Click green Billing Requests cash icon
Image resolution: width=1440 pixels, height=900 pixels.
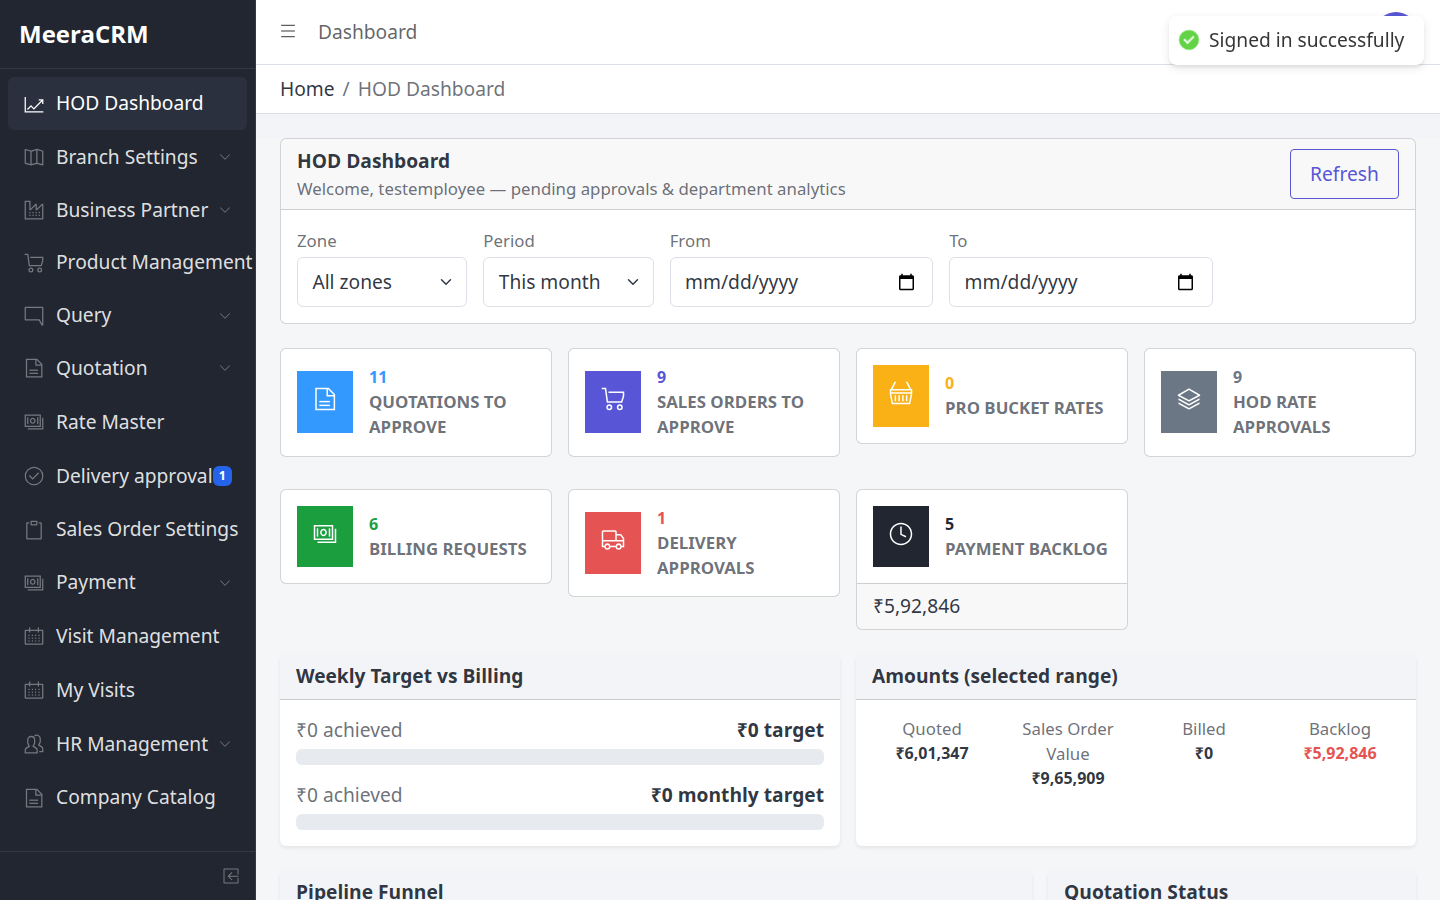(325, 536)
